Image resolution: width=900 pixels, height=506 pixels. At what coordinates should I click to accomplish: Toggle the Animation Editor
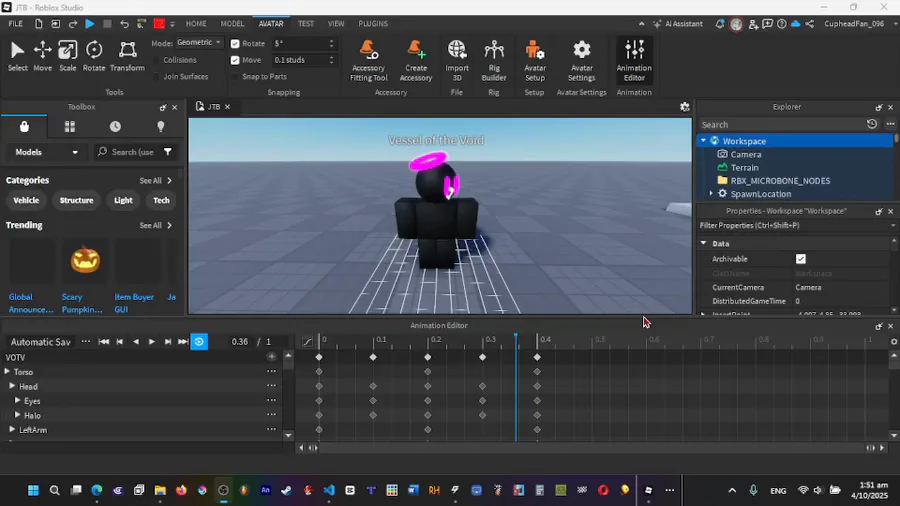(x=634, y=61)
